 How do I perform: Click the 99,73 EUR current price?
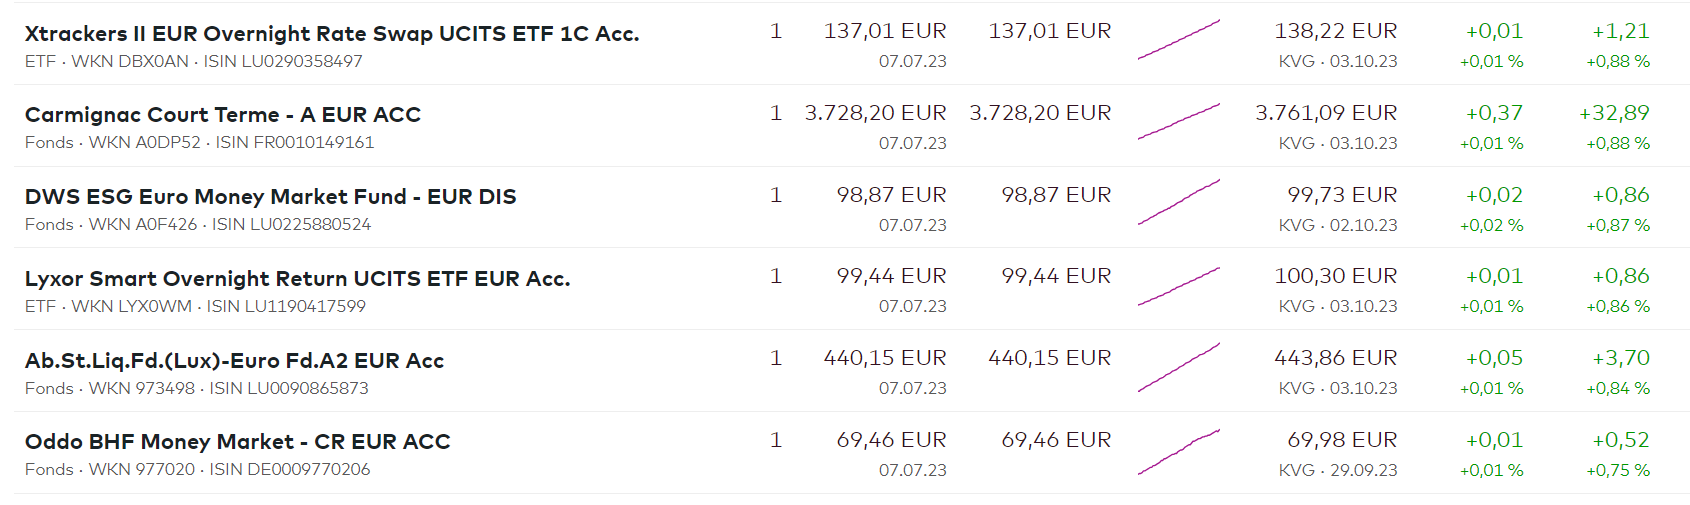coord(1342,195)
